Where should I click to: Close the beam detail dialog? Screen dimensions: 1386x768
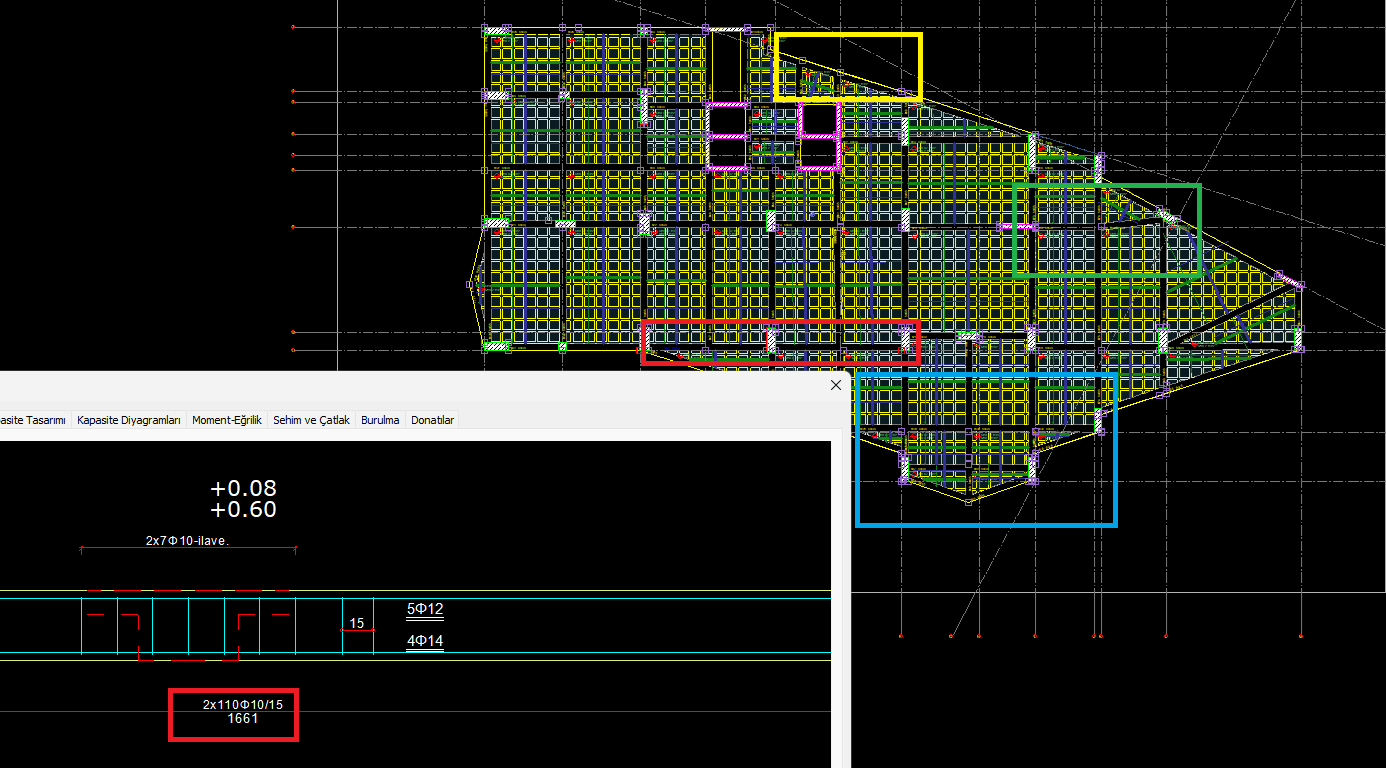836,385
